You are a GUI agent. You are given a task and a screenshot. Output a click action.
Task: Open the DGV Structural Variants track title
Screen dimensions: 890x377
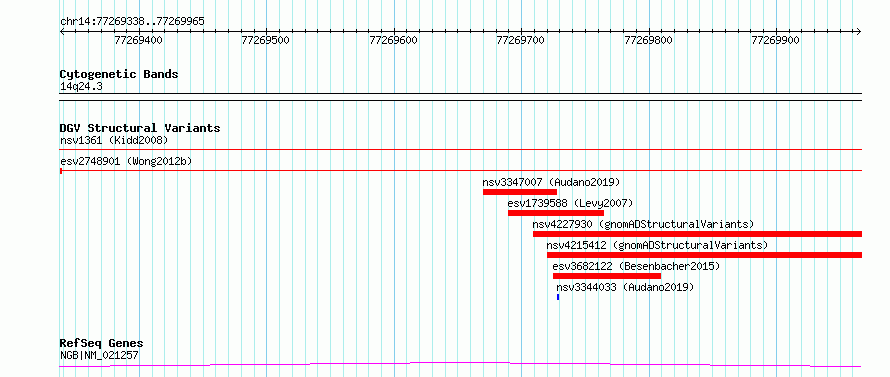[x=140, y=128]
